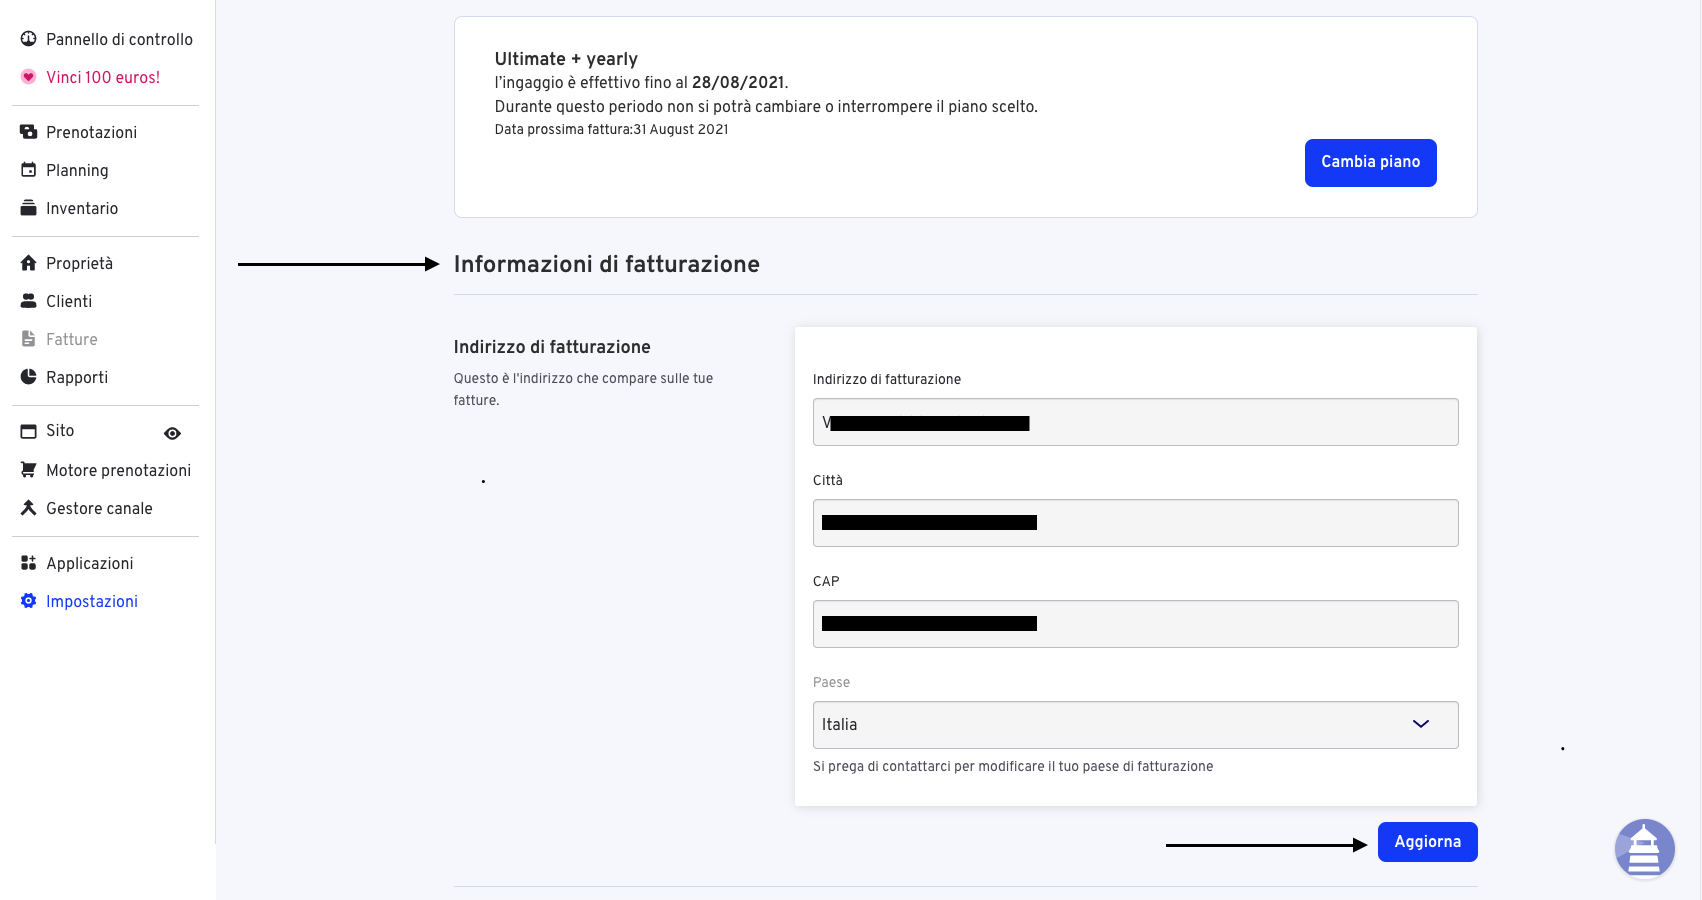Toggle the eye icon beside Sito
The height and width of the screenshot is (900, 1702).
[x=172, y=433]
